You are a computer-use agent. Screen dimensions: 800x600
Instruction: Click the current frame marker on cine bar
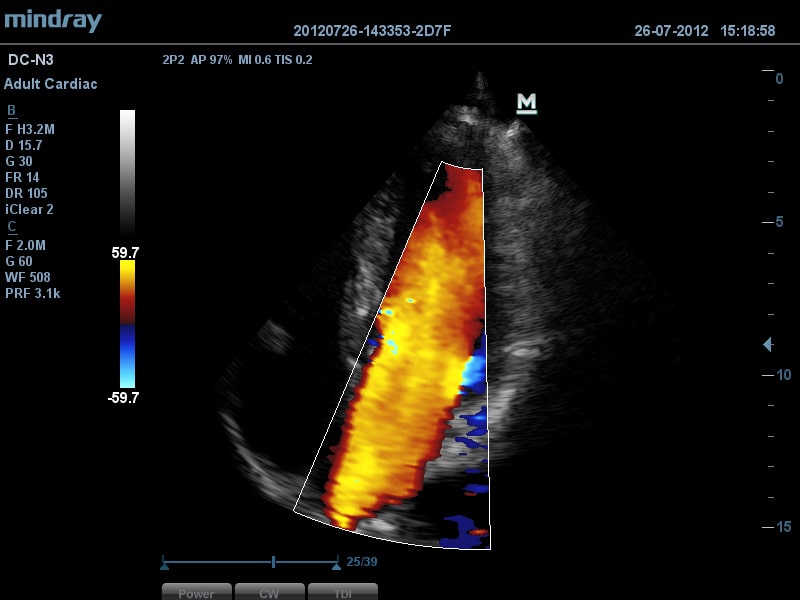click(x=273, y=562)
